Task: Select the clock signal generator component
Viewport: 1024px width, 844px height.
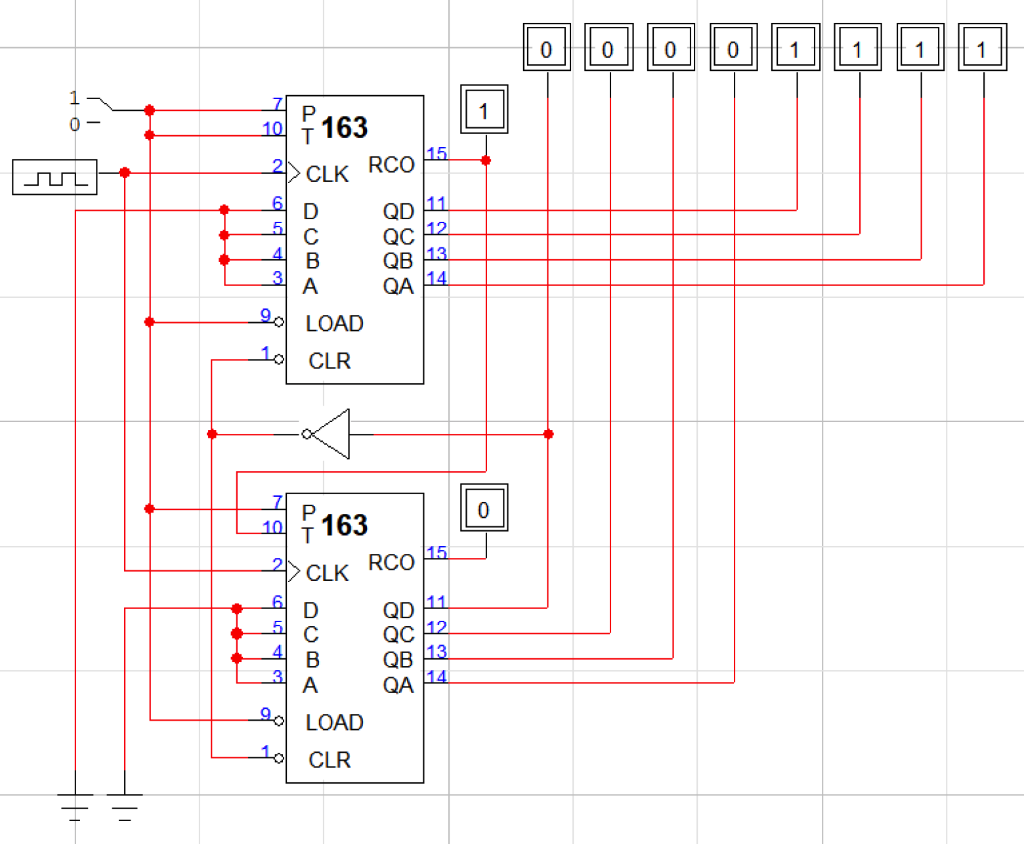Action: click(x=54, y=176)
